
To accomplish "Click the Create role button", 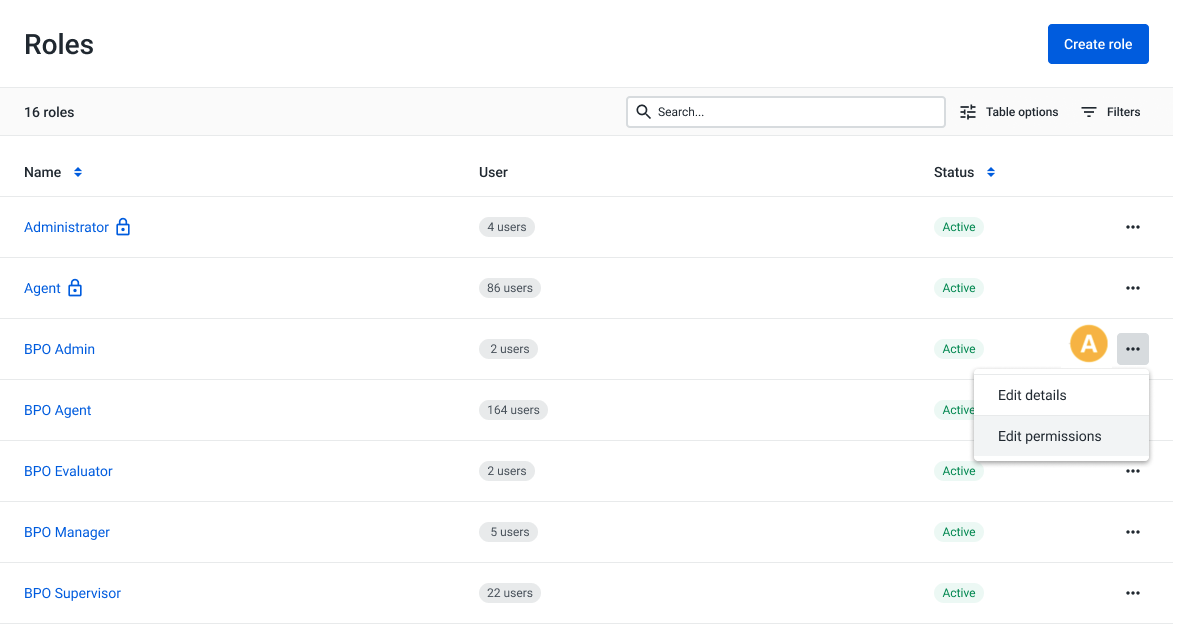I will [x=1098, y=44].
